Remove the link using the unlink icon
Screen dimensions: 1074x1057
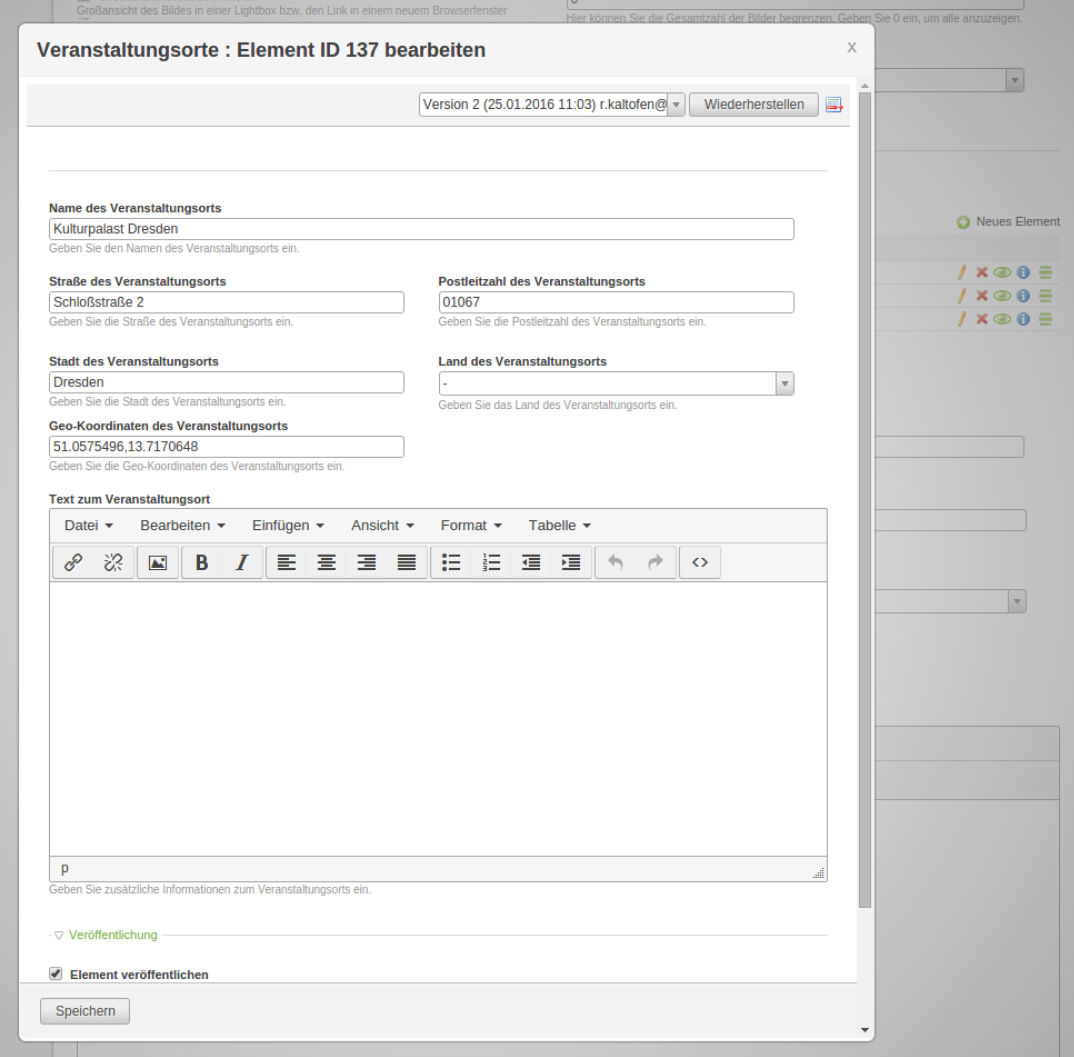113,562
